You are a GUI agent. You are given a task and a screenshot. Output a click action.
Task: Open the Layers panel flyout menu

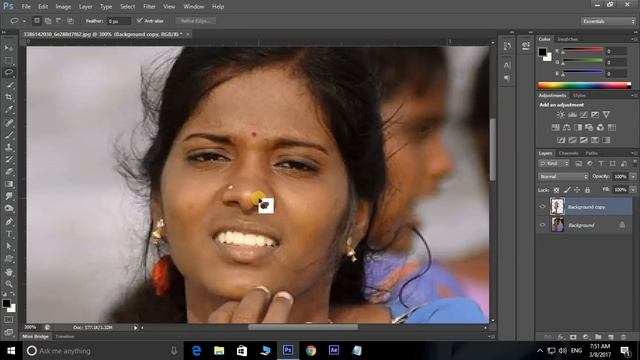tap(634, 153)
